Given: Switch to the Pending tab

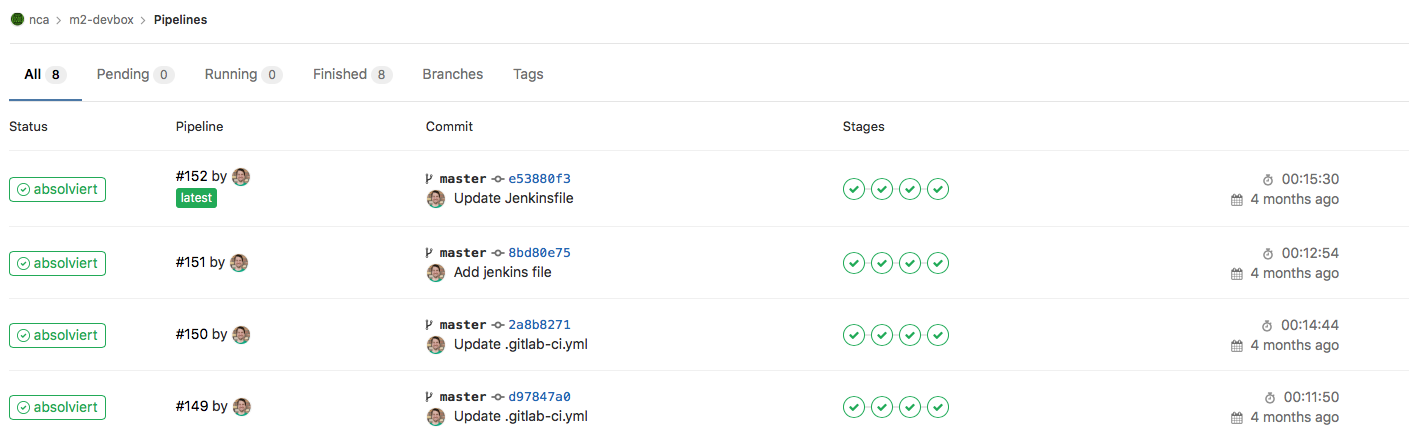Looking at the screenshot, I should click(134, 75).
